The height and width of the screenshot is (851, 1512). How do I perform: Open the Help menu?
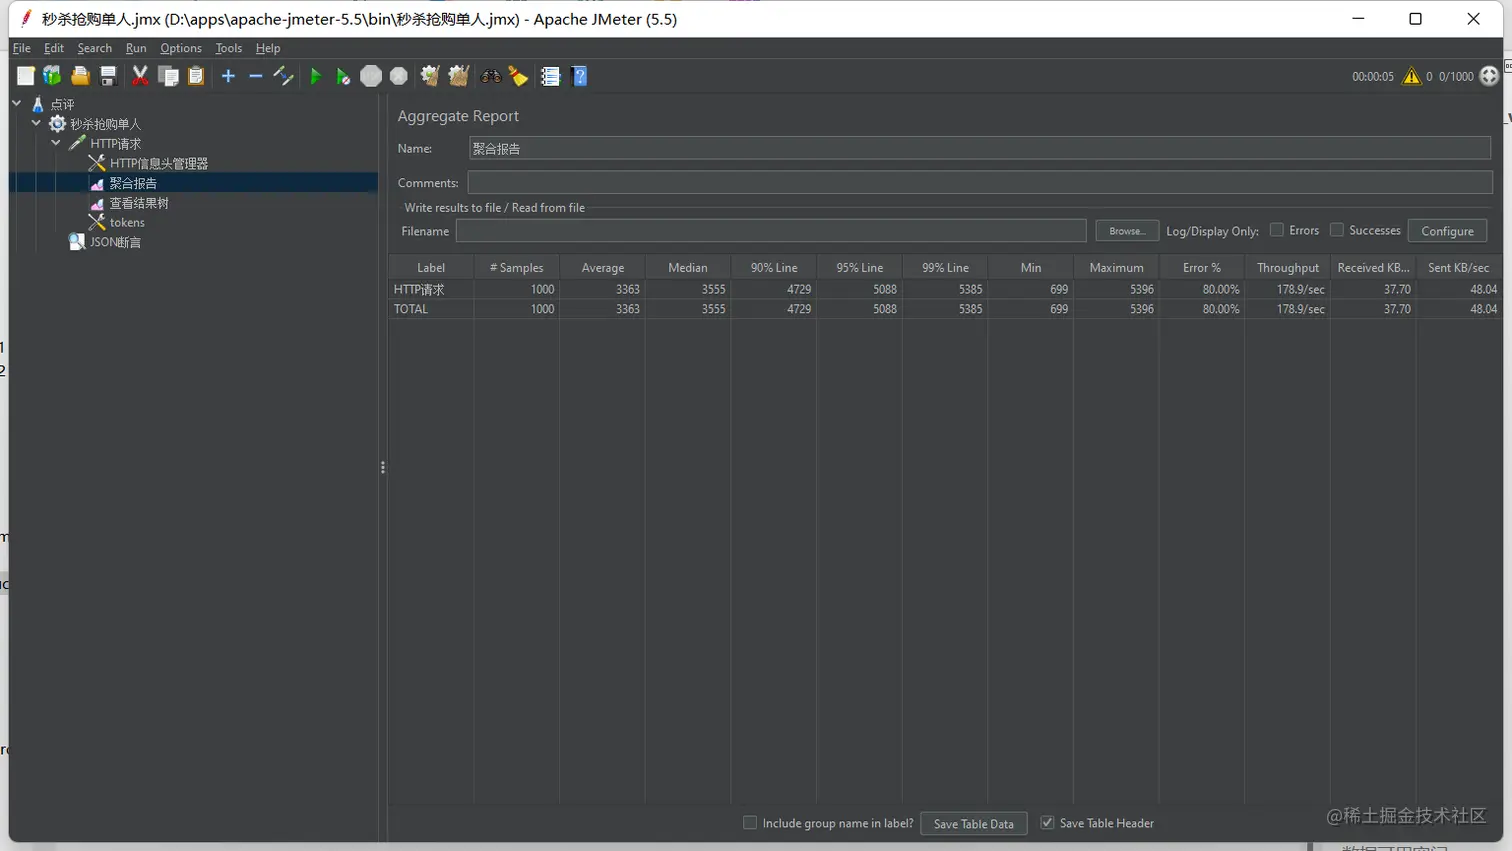point(268,48)
